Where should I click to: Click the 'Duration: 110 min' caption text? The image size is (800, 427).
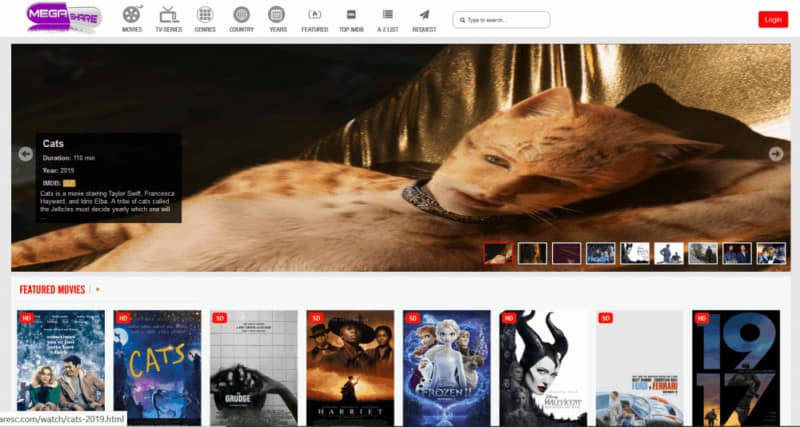[68, 158]
